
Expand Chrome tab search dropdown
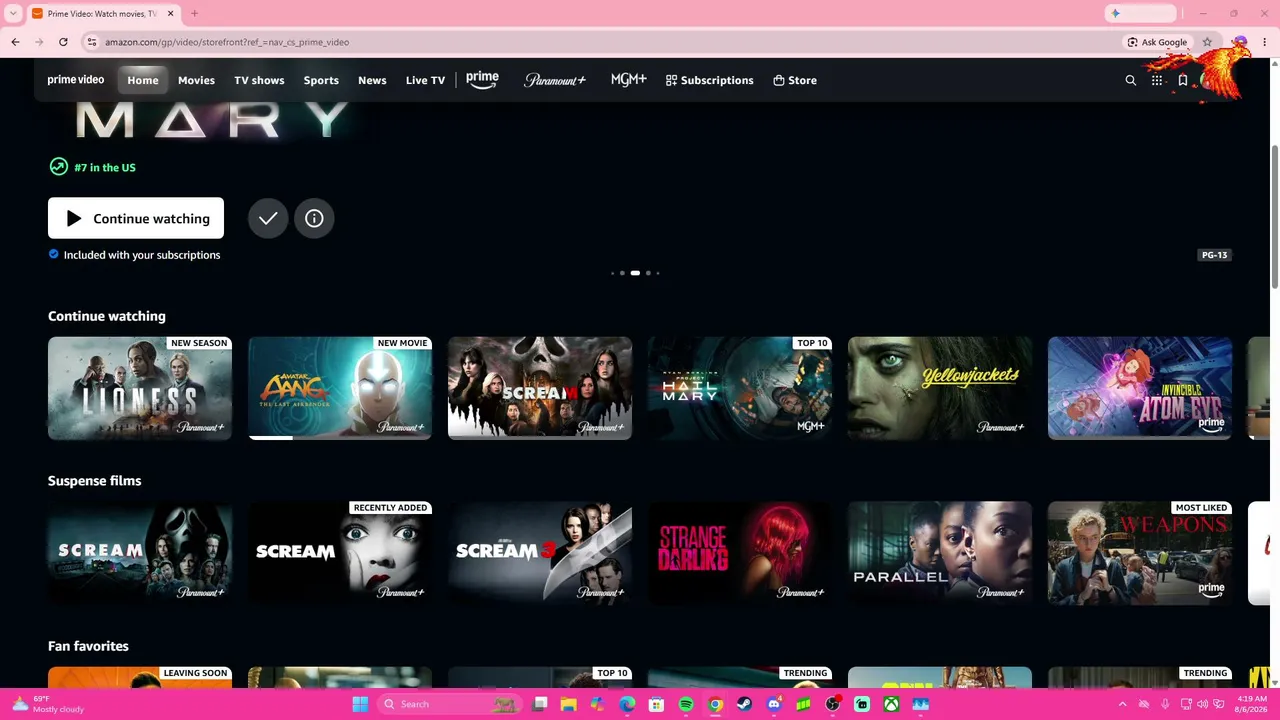(x=13, y=13)
